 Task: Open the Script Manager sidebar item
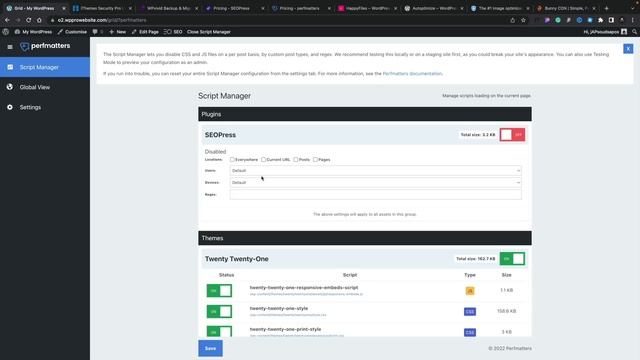pyautogui.click(x=44, y=67)
